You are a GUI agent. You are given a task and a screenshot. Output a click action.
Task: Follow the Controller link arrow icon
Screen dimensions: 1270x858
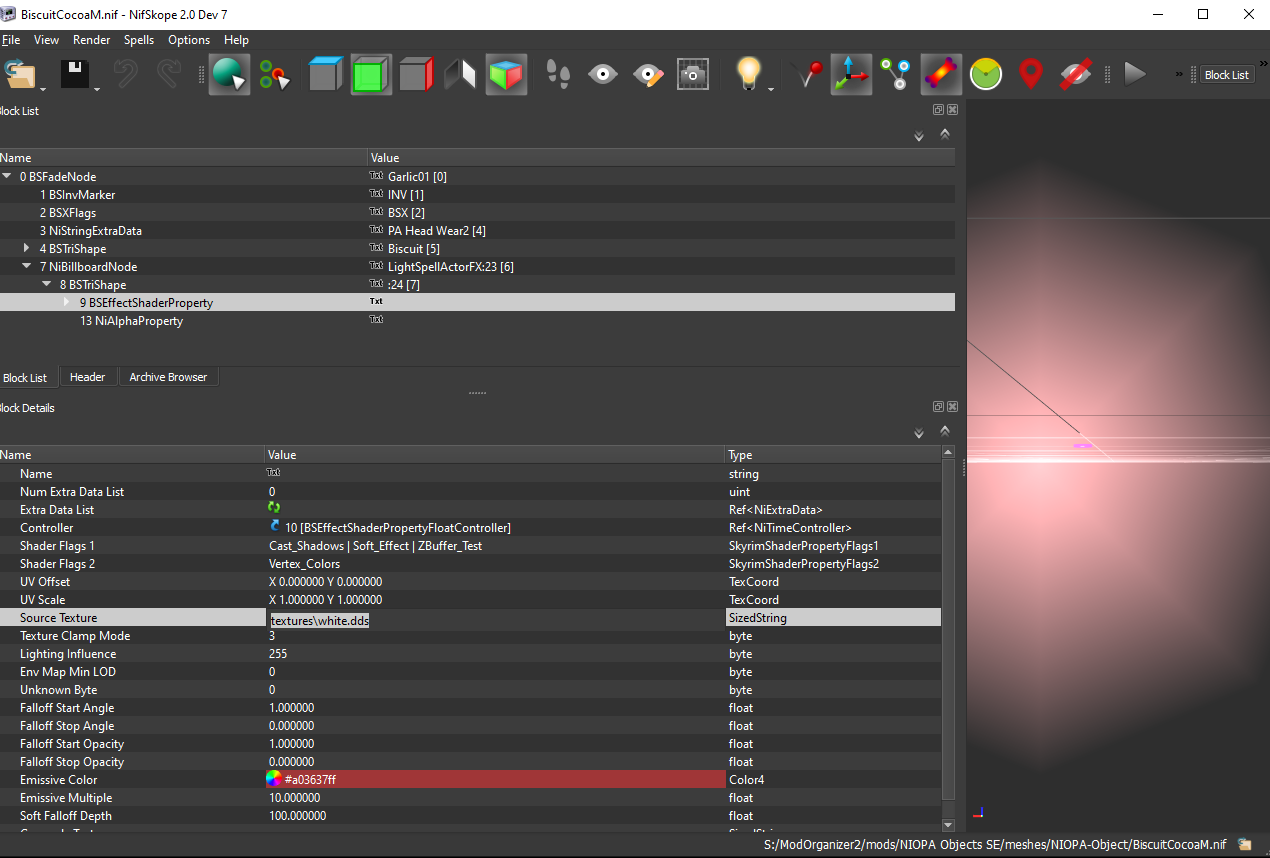pyautogui.click(x=275, y=526)
